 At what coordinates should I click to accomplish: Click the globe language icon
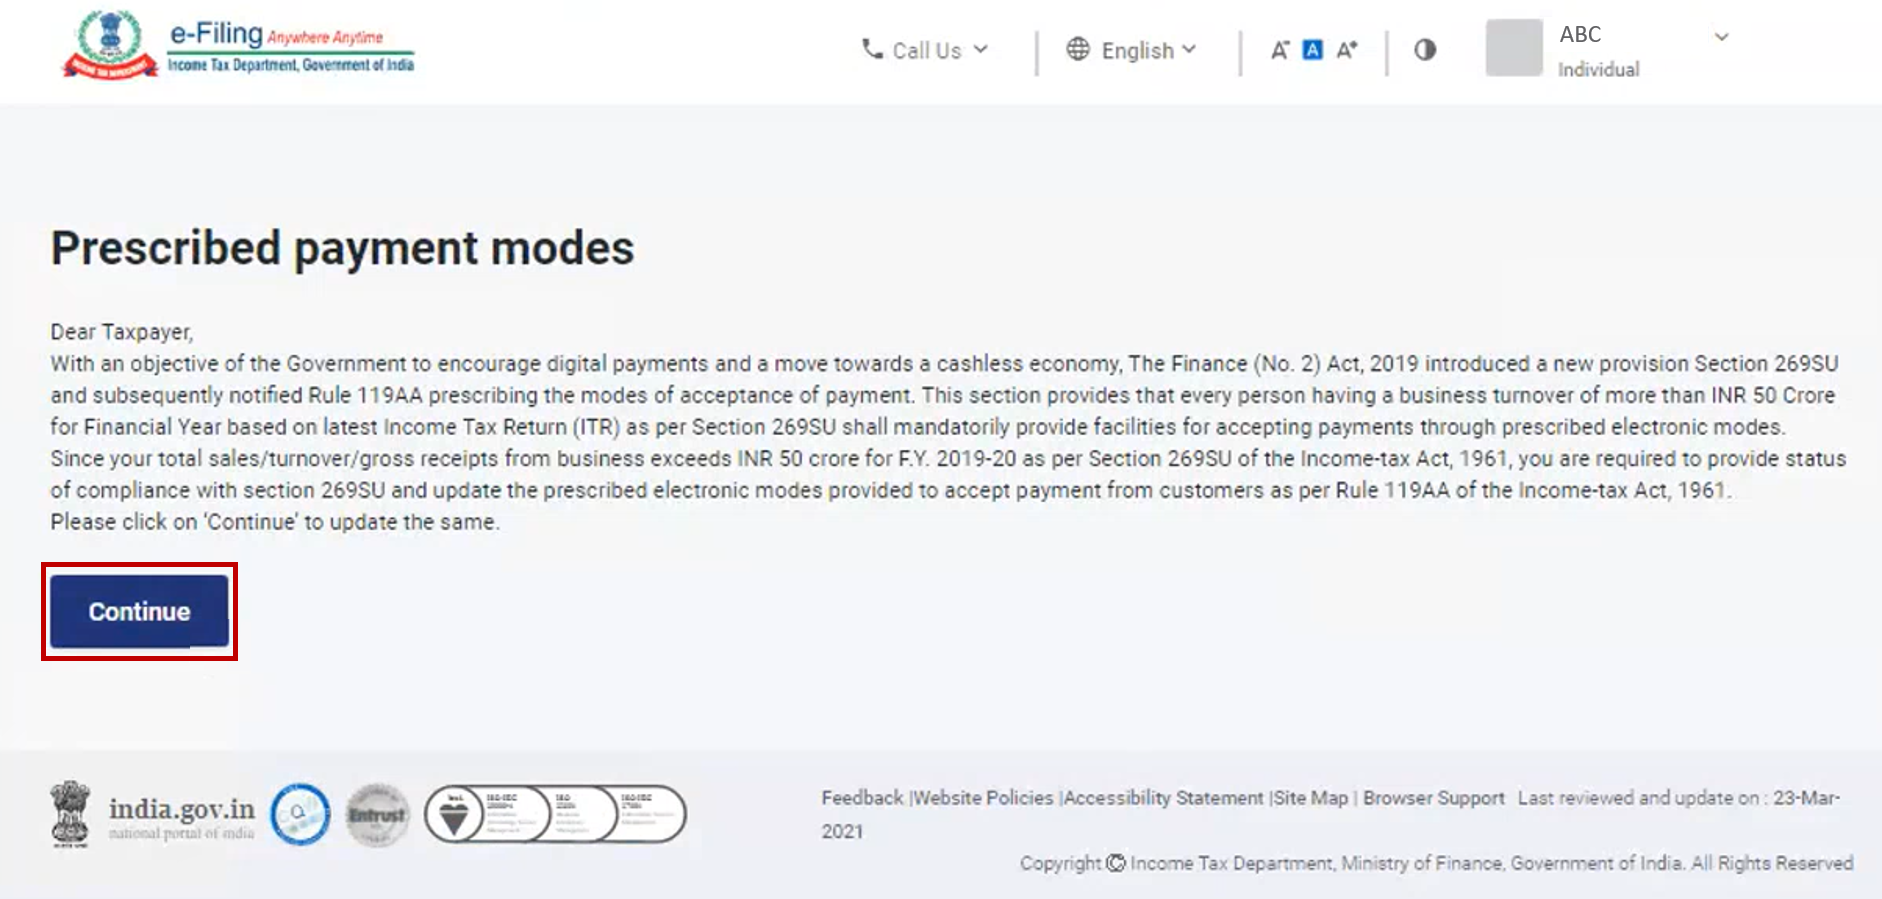[1077, 49]
